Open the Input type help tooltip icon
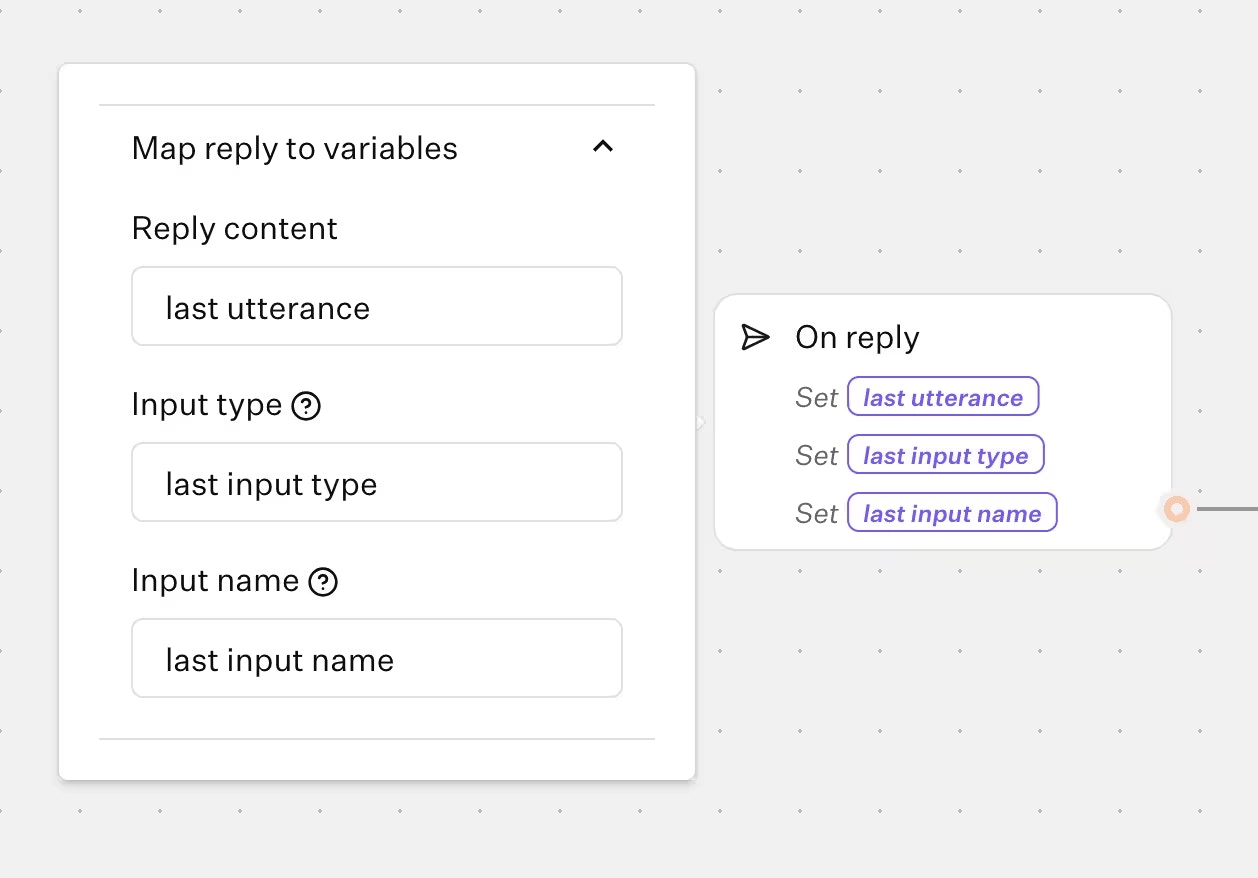 click(307, 406)
